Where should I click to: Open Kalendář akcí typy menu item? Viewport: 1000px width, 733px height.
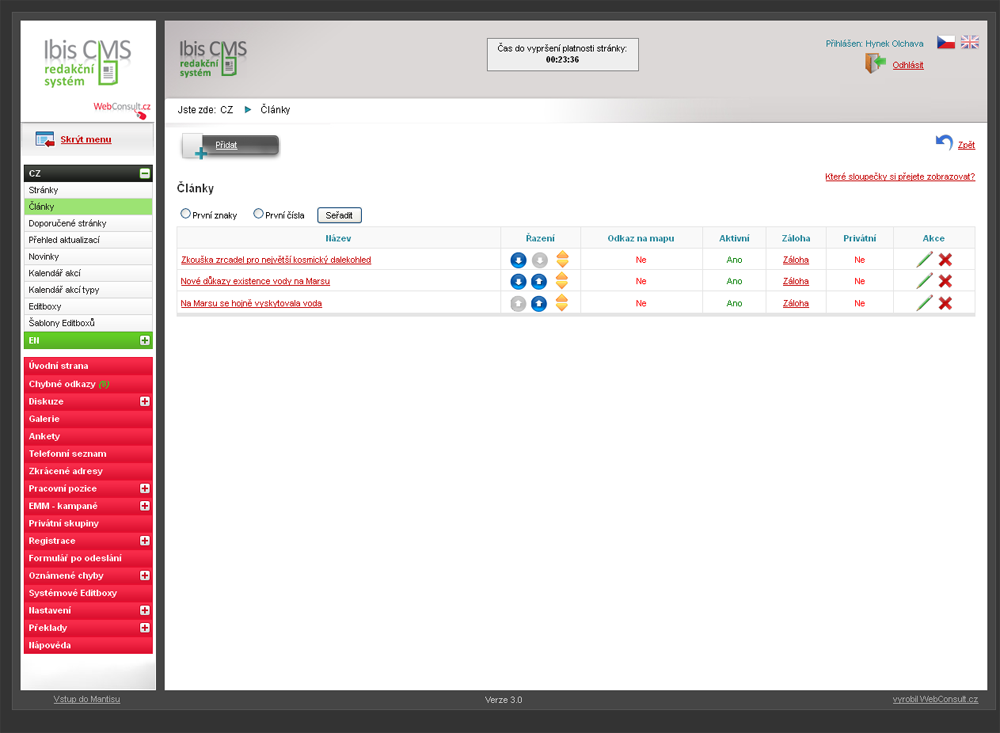(x=88, y=290)
